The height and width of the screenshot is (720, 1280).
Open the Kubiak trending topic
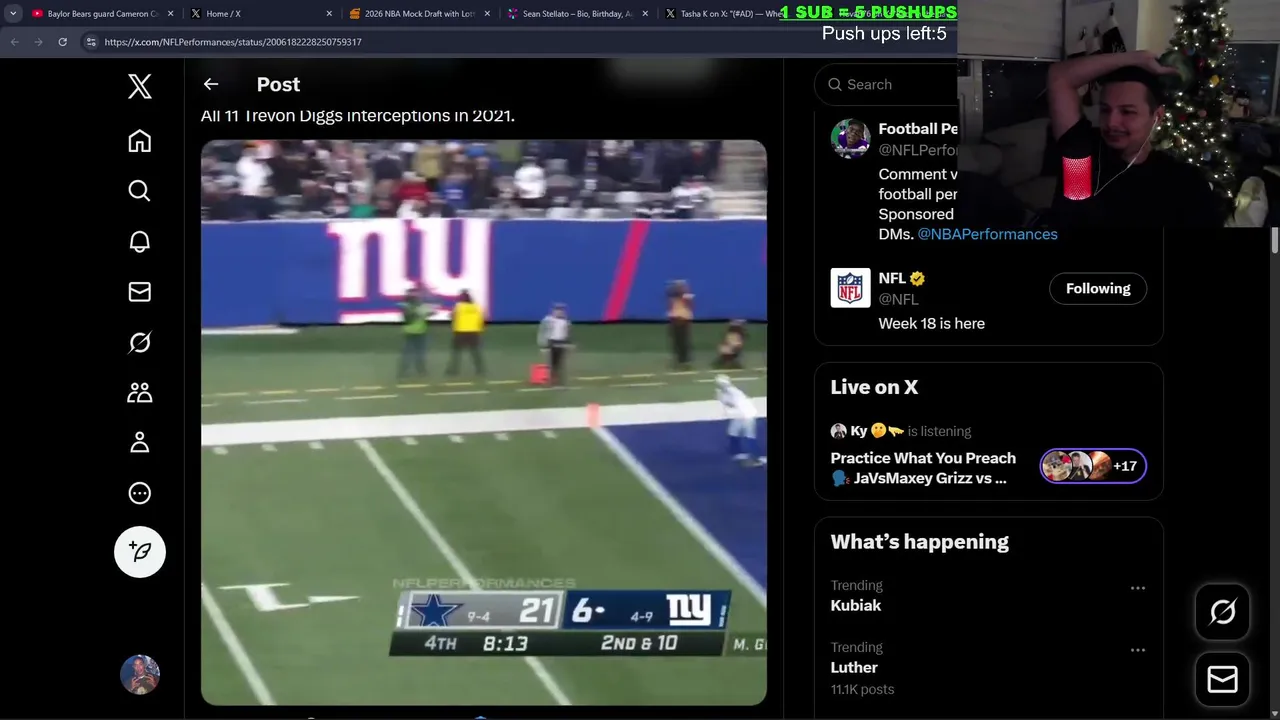855,605
